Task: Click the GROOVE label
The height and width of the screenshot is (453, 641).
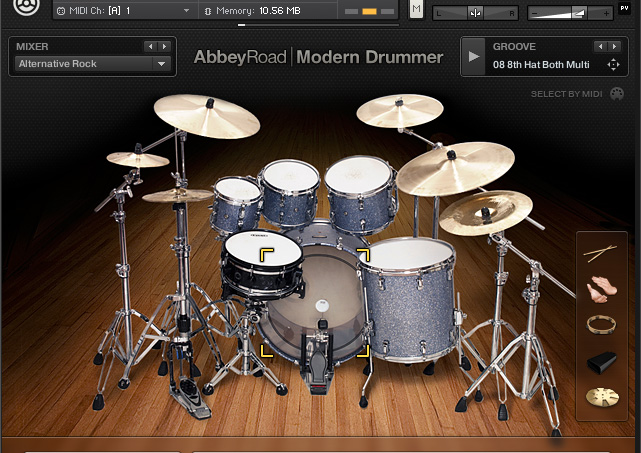Action: pos(514,47)
